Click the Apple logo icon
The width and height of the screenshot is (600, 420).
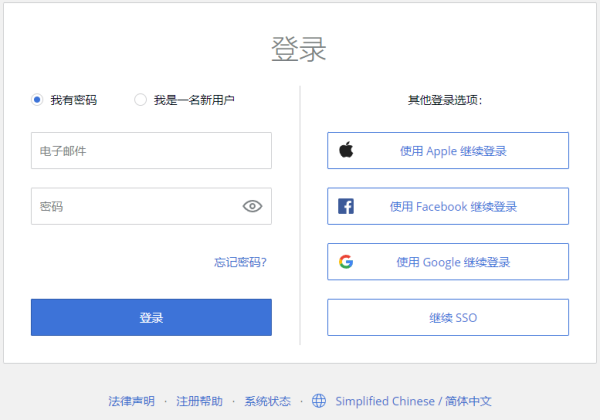click(346, 151)
